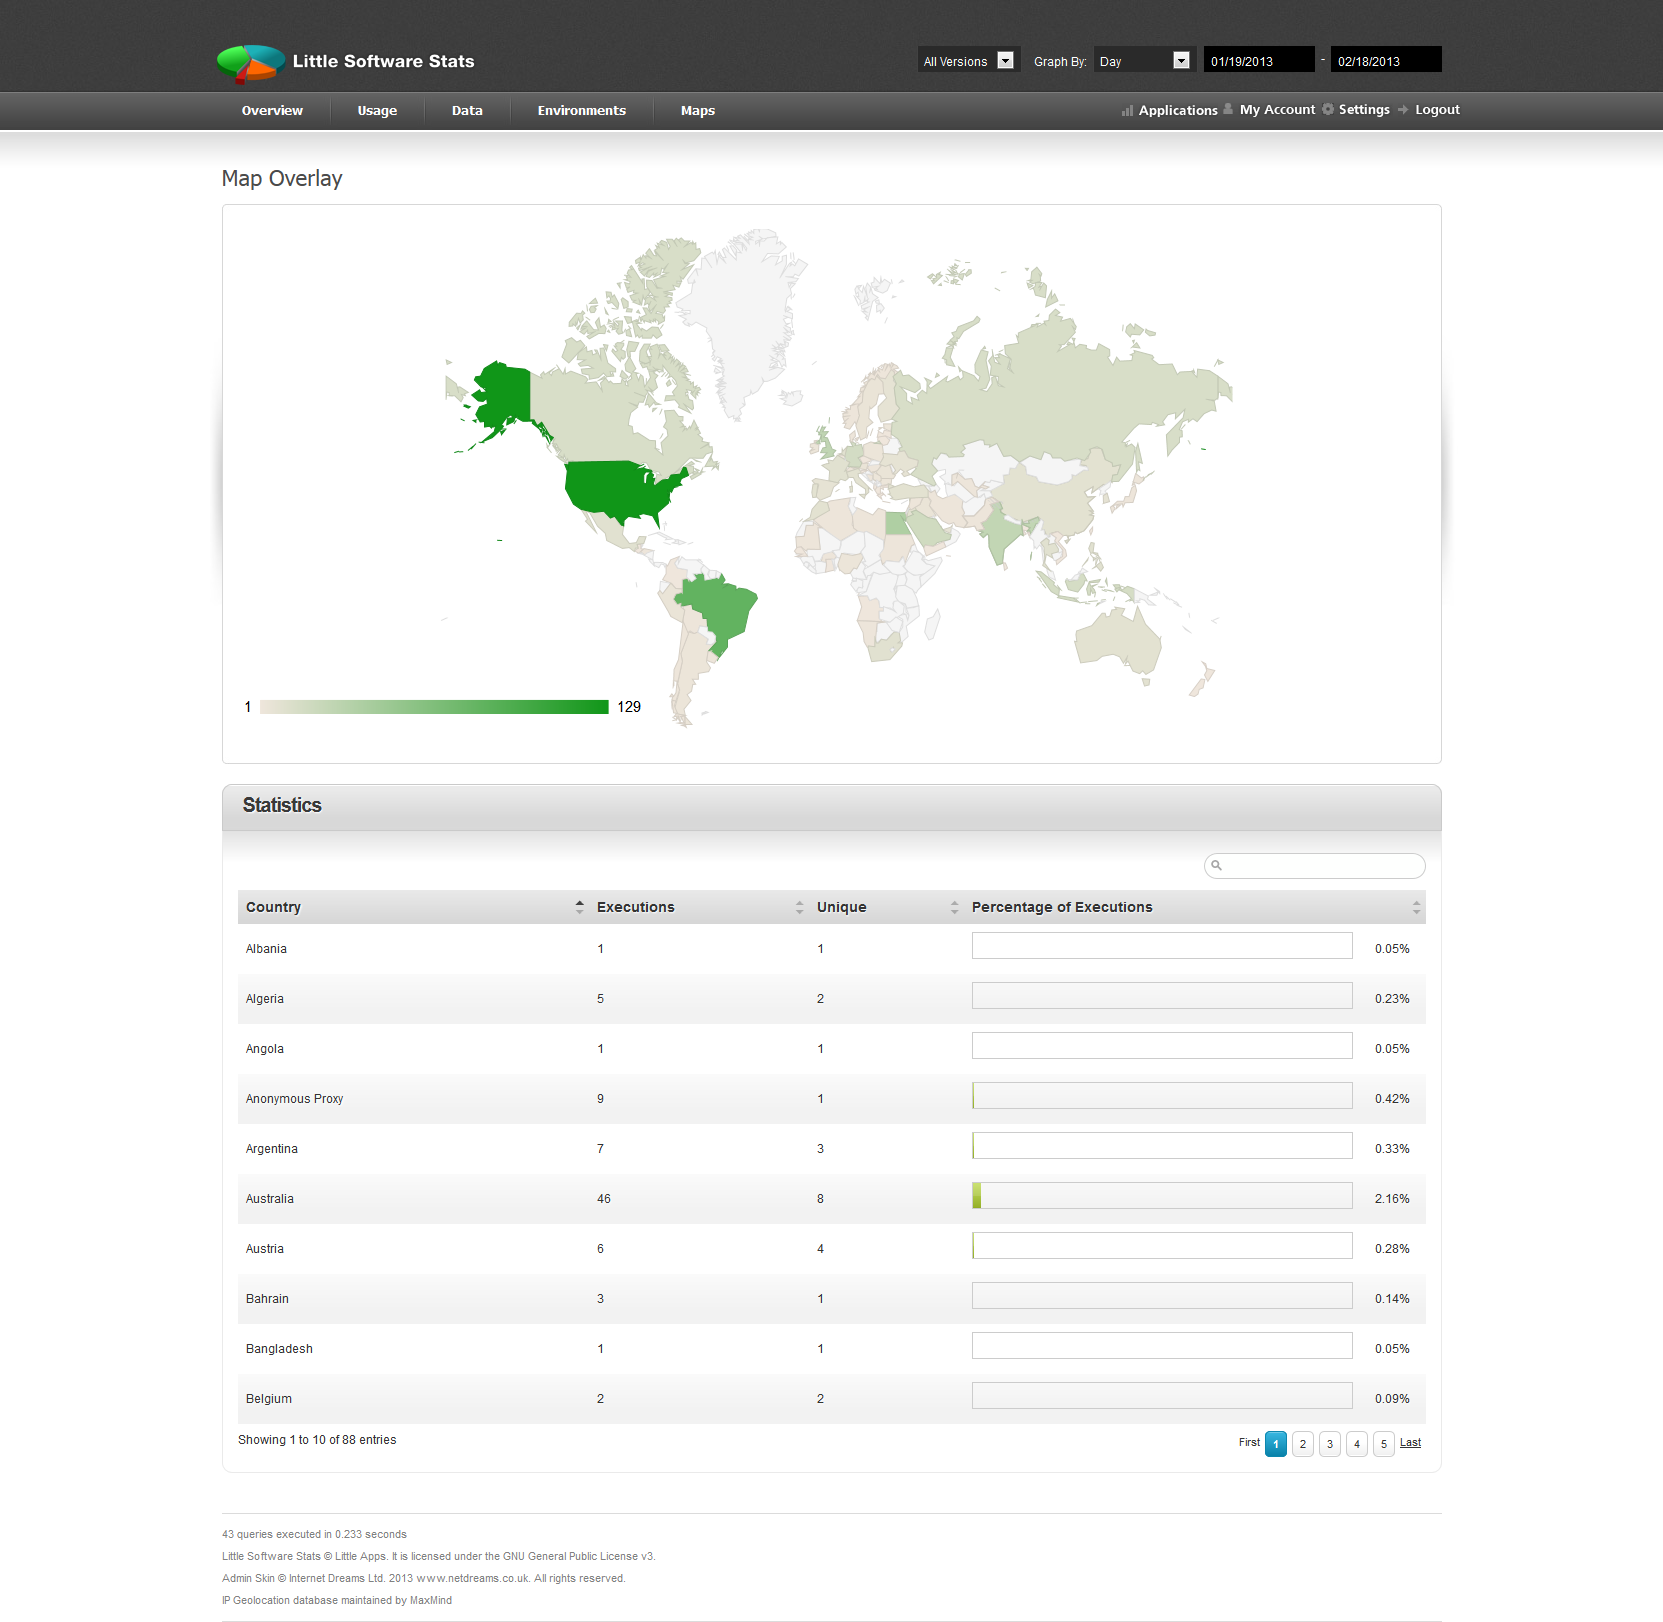Screen dimensions: 1663x1622
Task: Toggle sort order on the Unique column
Action: [953, 907]
